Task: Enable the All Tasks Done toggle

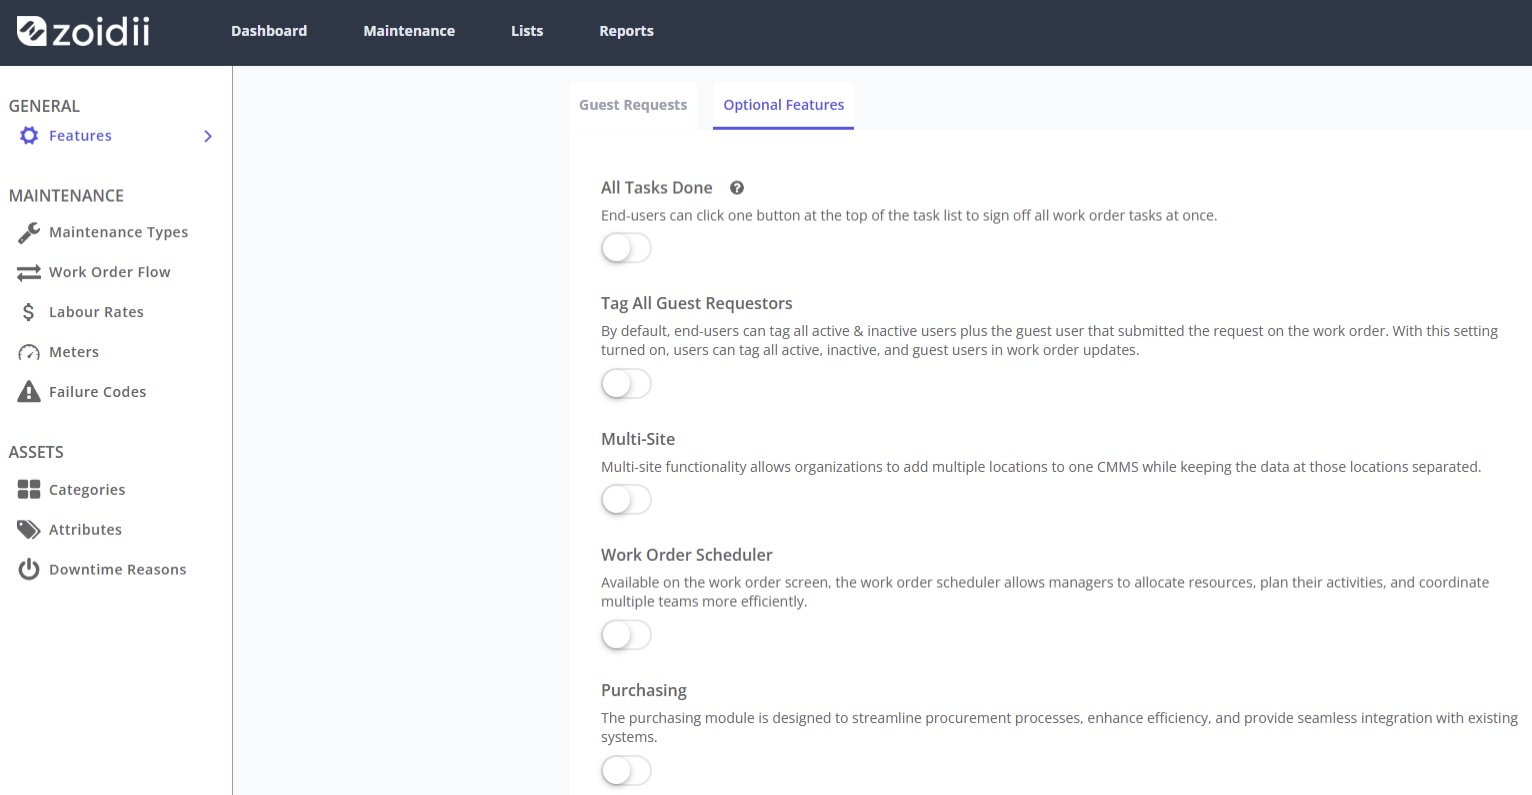Action: point(626,248)
